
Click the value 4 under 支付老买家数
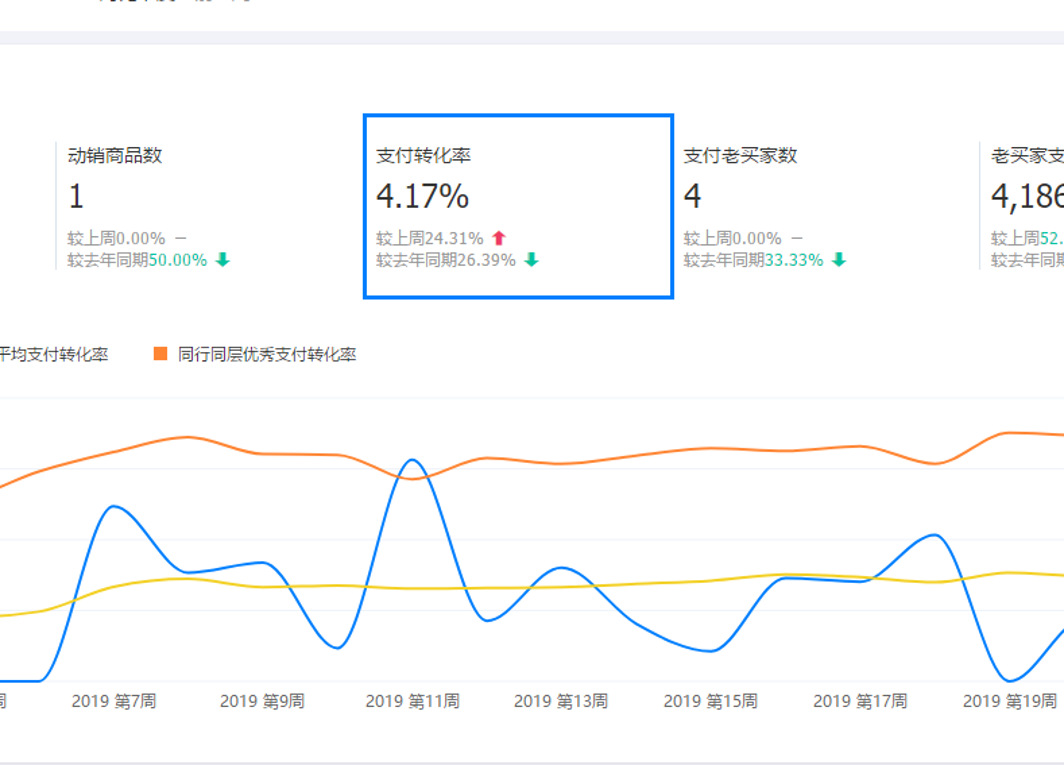click(x=692, y=196)
